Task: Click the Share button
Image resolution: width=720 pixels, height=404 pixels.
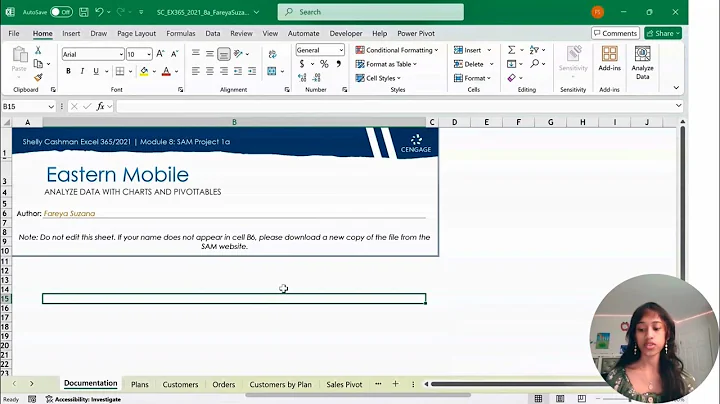Action: (x=663, y=33)
